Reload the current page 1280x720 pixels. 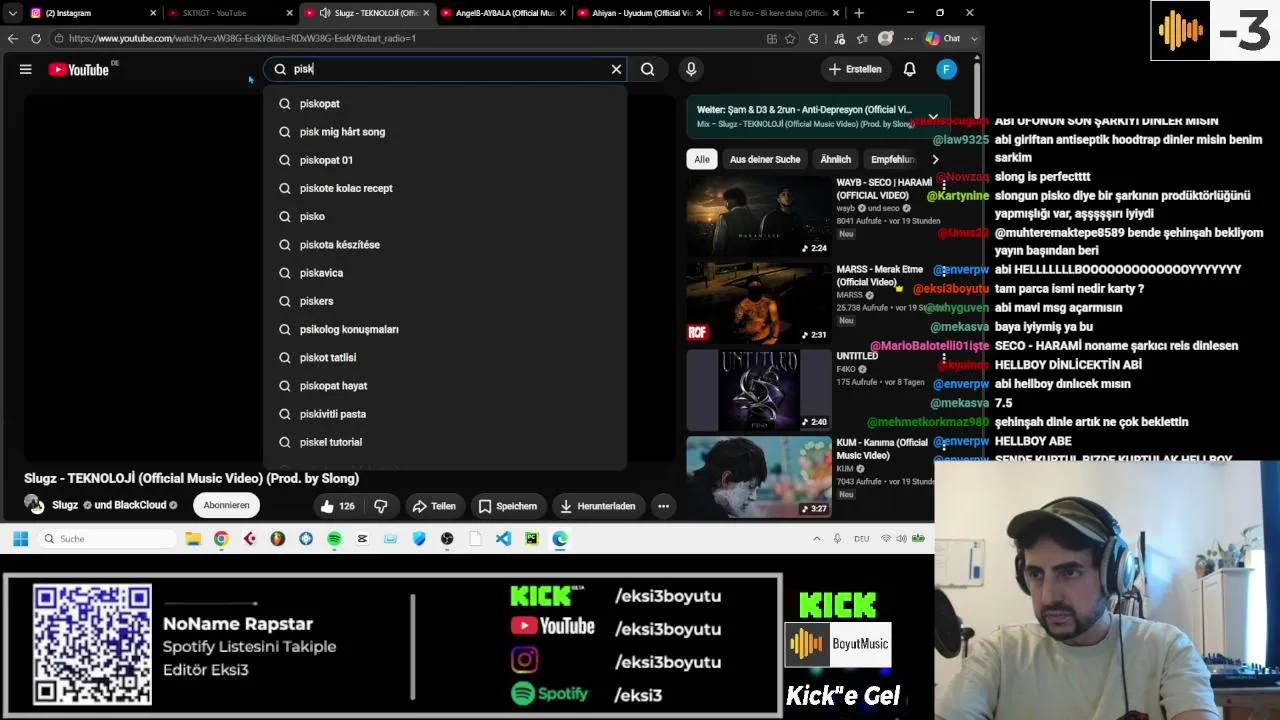(36, 38)
